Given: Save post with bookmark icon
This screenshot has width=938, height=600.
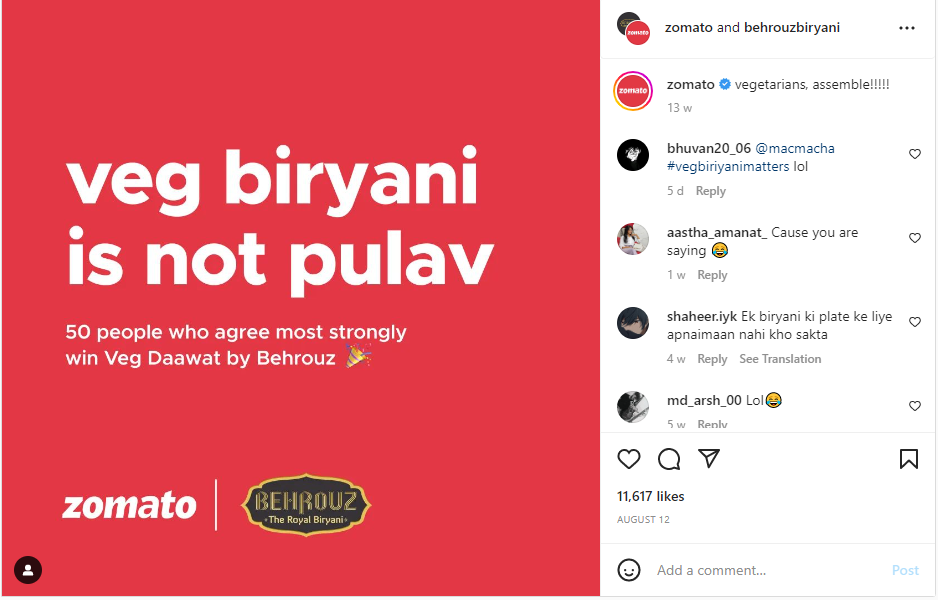Looking at the screenshot, I should tap(909, 459).
